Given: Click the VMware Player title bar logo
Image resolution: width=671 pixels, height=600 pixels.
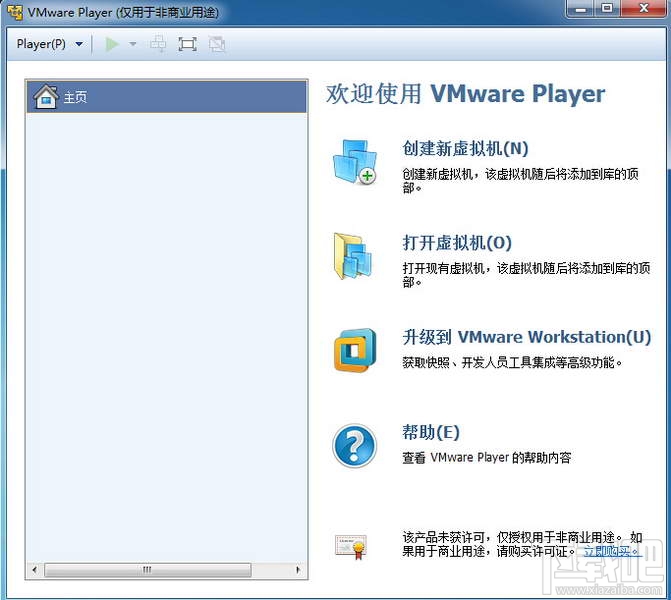Looking at the screenshot, I should click(15, 12).
